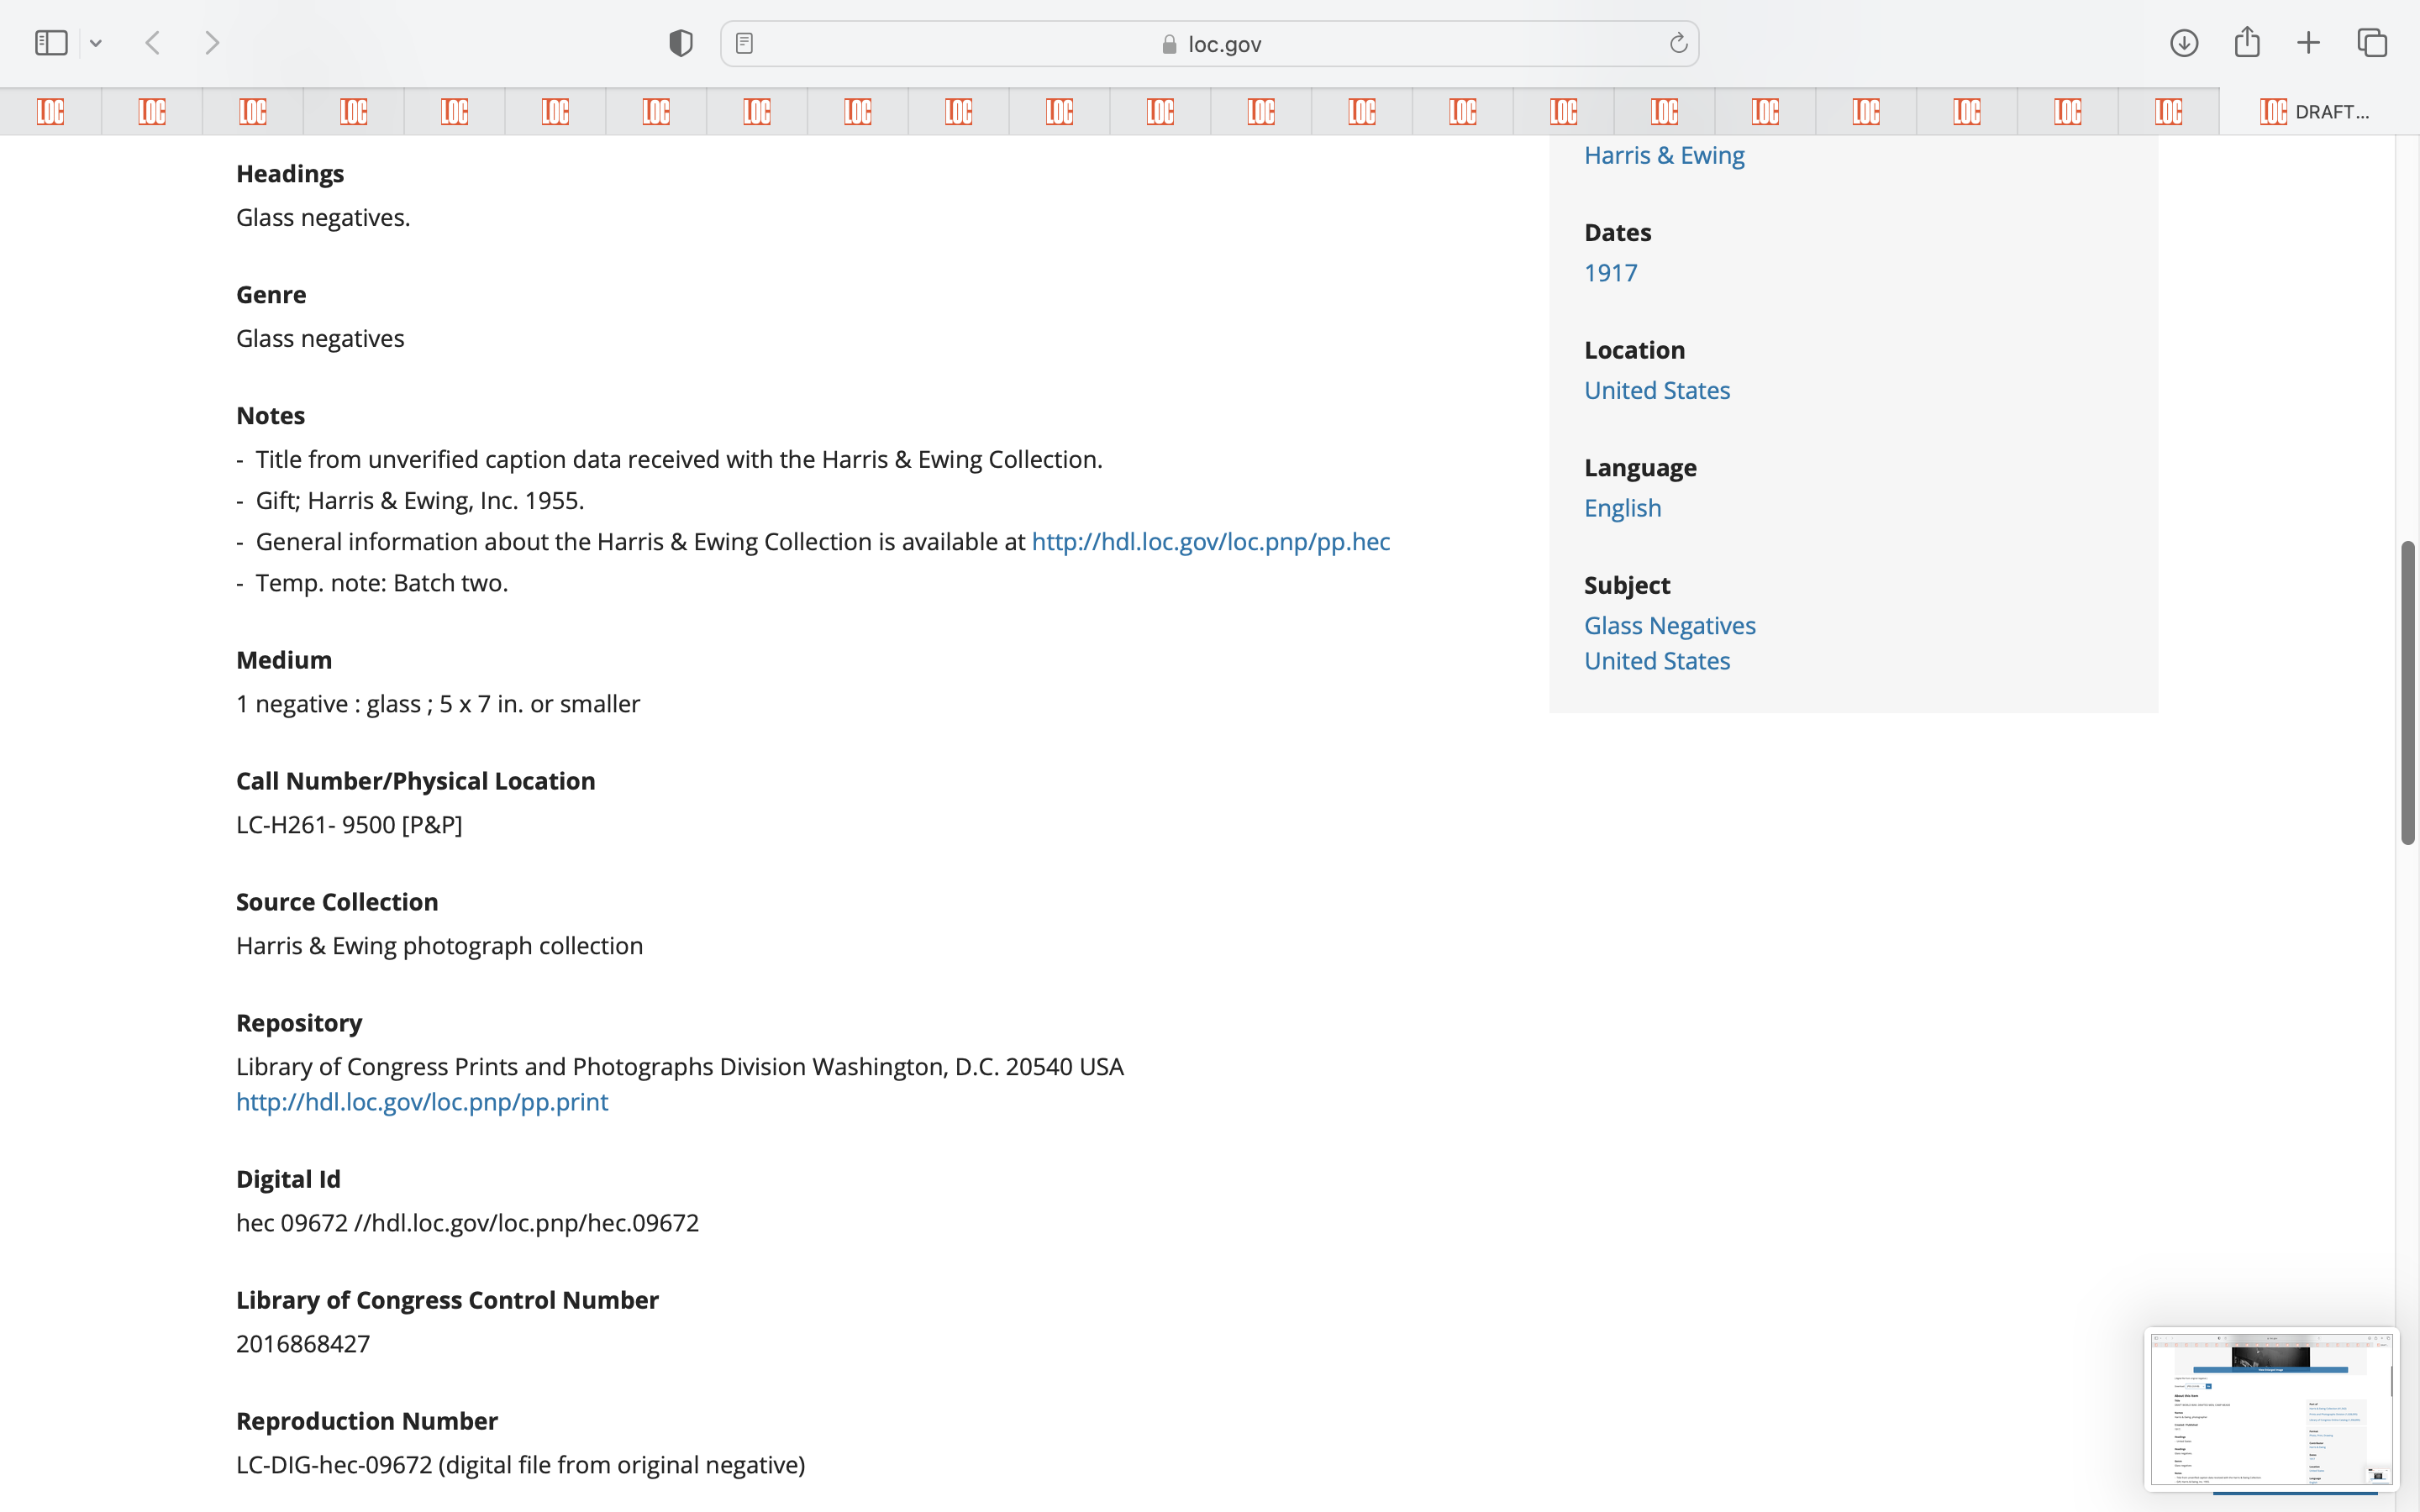Screen dimensions: 2420x1512
Task: Follow the 1917 date link
Action: tap(1610, 273)
